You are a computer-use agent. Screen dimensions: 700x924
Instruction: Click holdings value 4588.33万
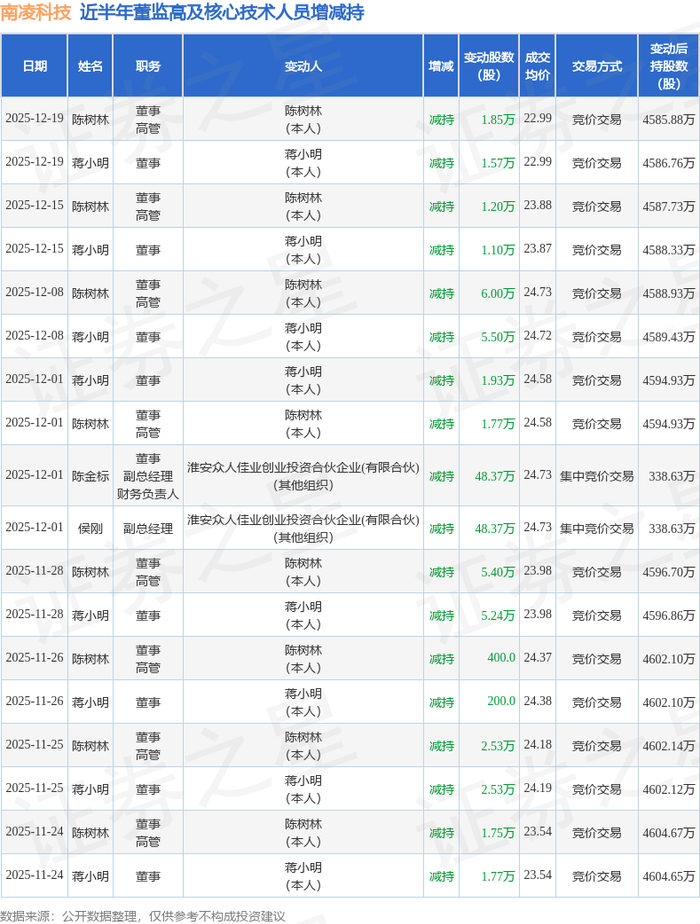[669, 250]
